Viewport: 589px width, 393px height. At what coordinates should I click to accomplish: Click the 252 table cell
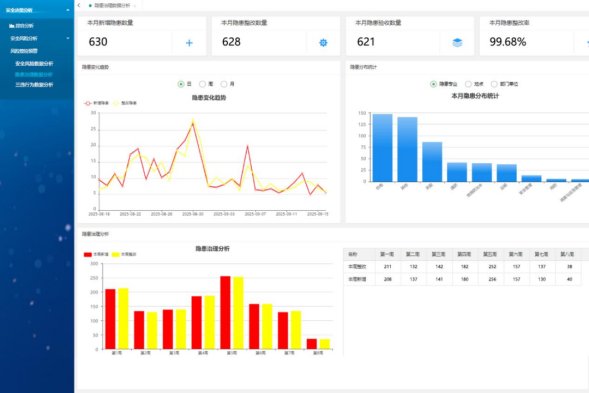tap(492, 267)
